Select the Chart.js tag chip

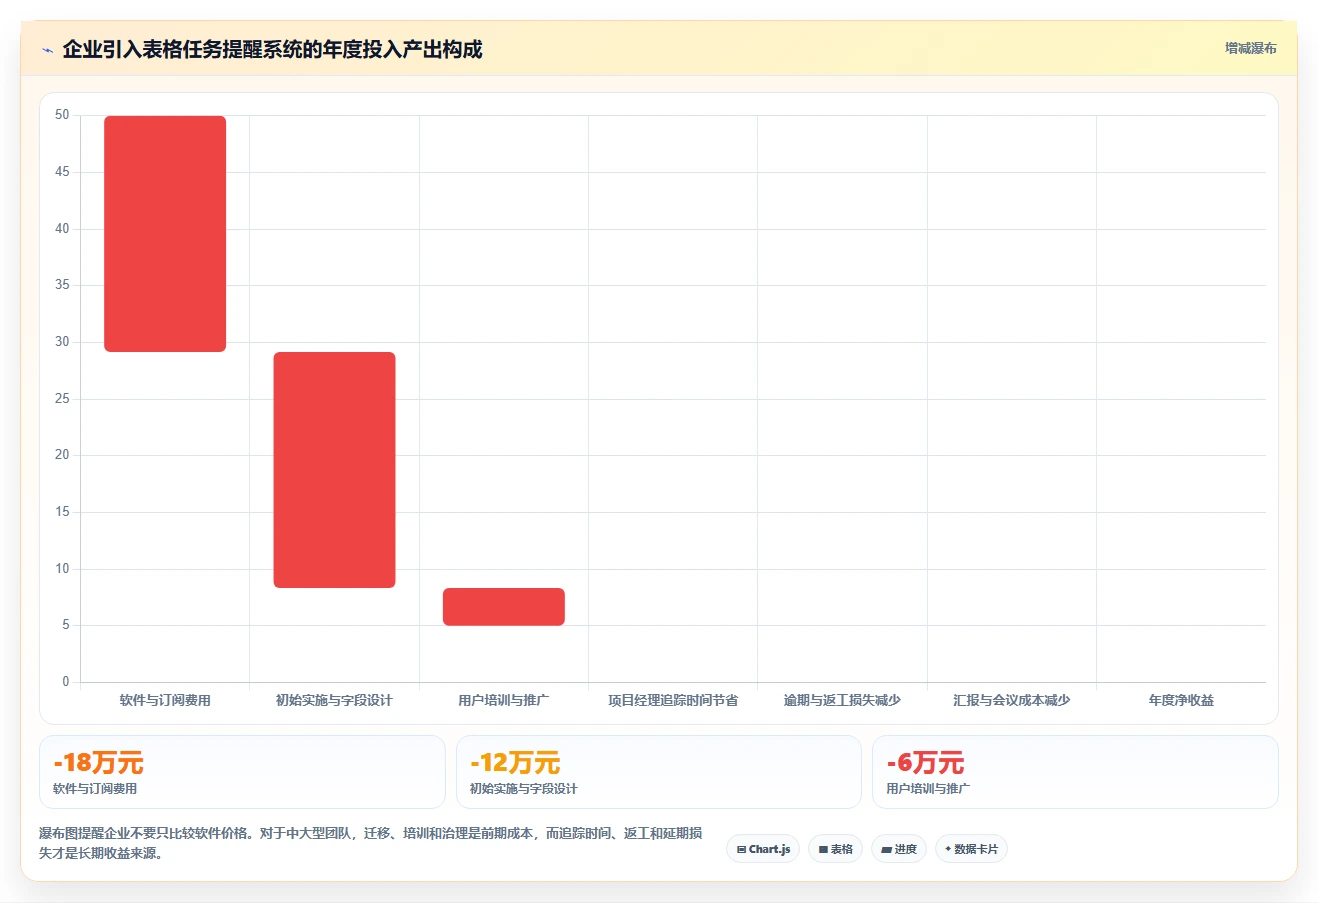click(x=763, y=849)
